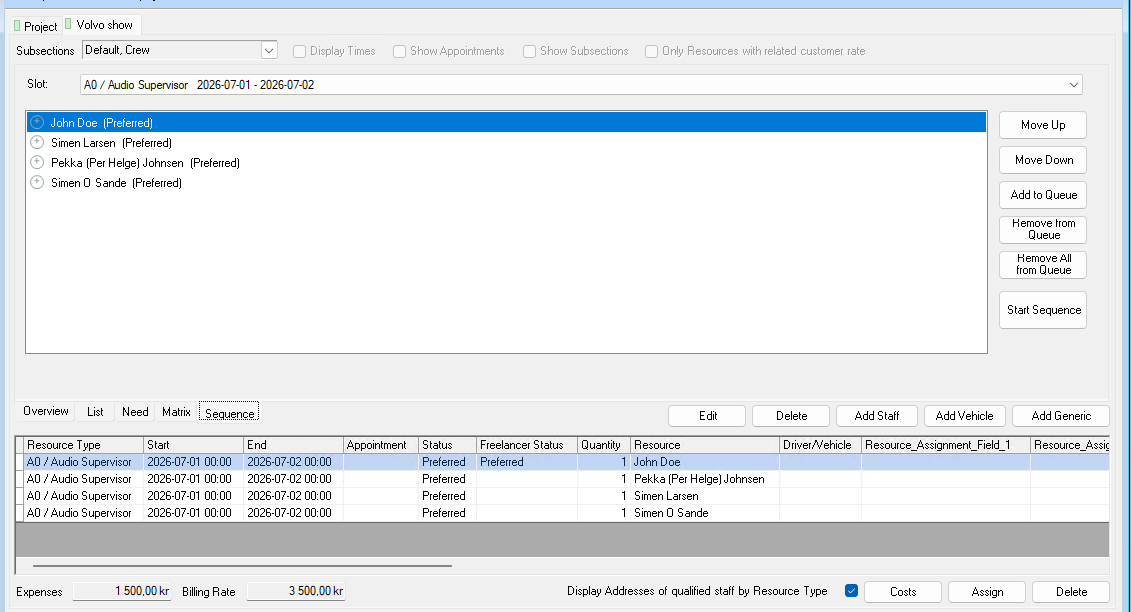Screen dimensions: 1131x612
Task: Click the green icon on the Project tab
Action: [17, 26]
